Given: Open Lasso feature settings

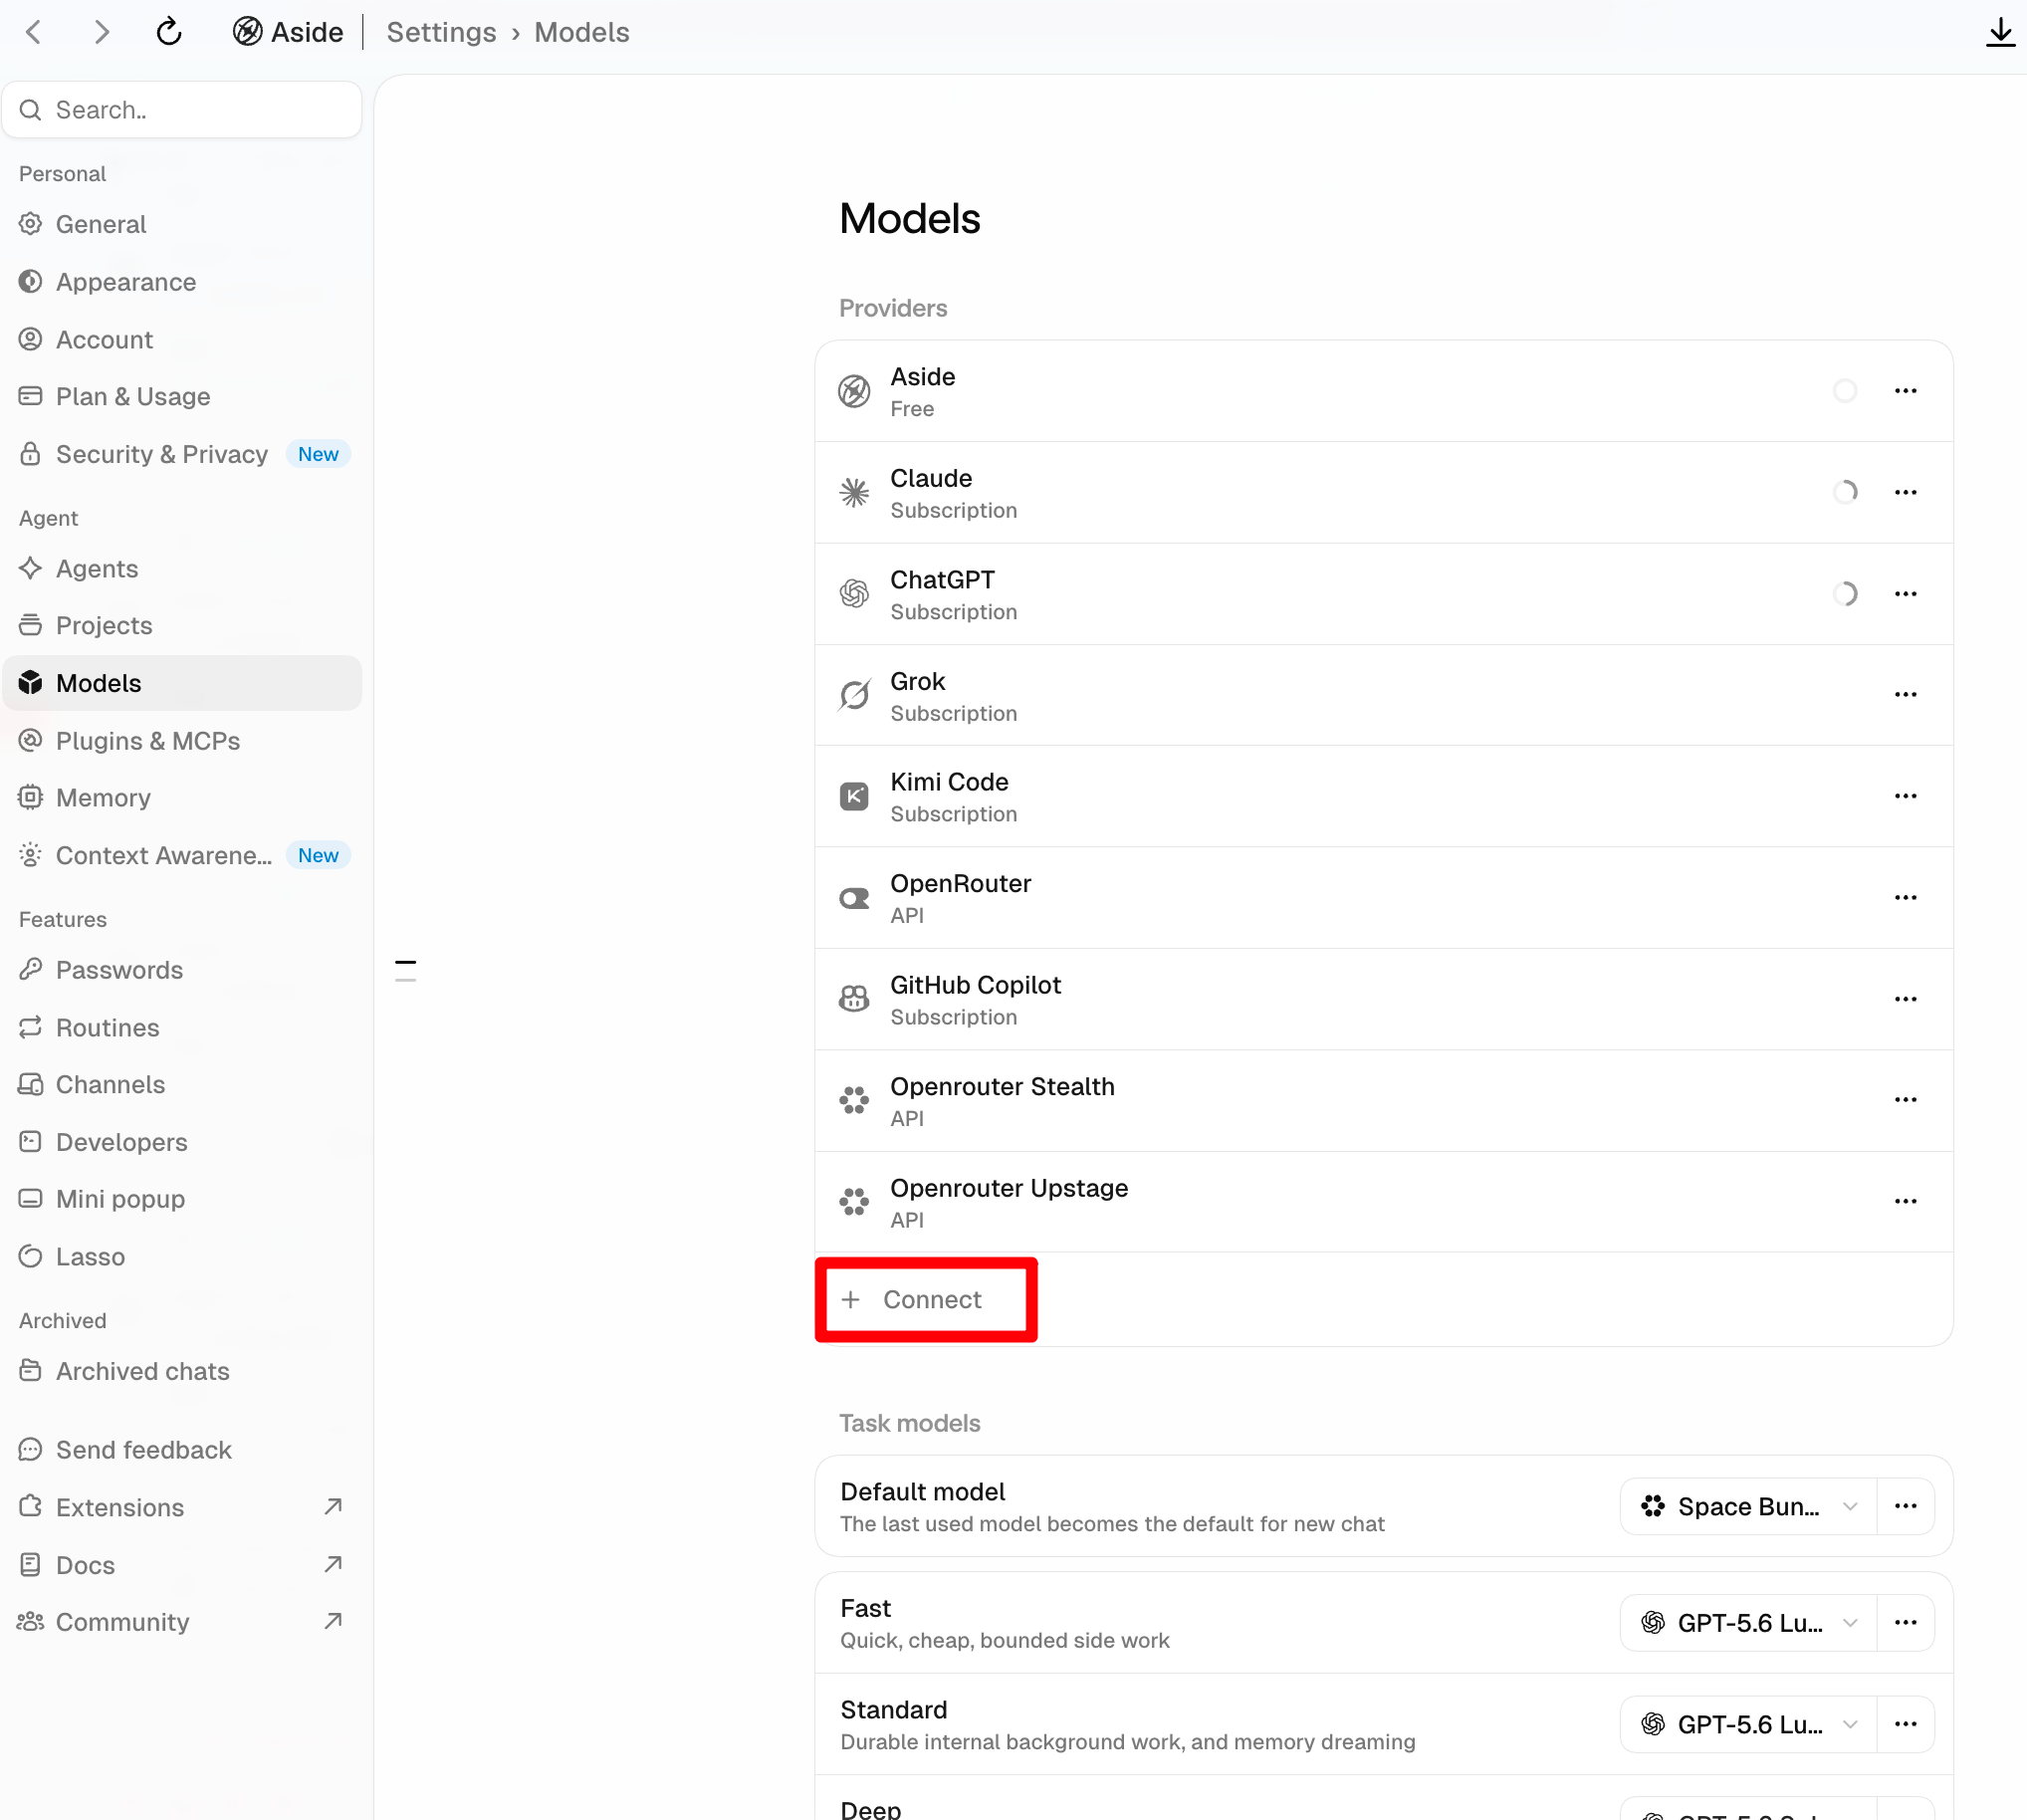Looking at the screenshot, I should (x=182, y=1257).
